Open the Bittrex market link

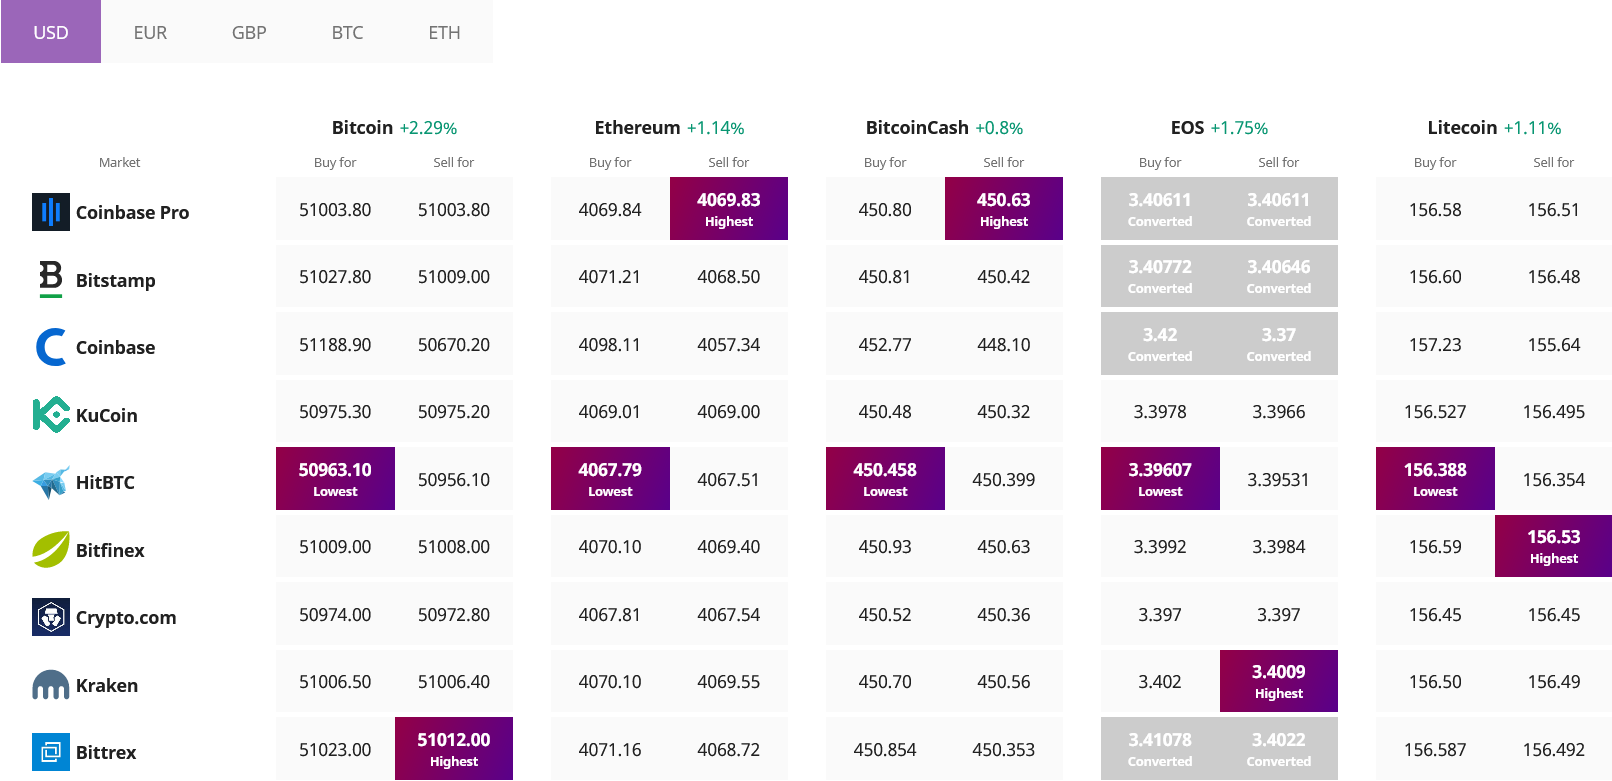click(x=106, y=752)
